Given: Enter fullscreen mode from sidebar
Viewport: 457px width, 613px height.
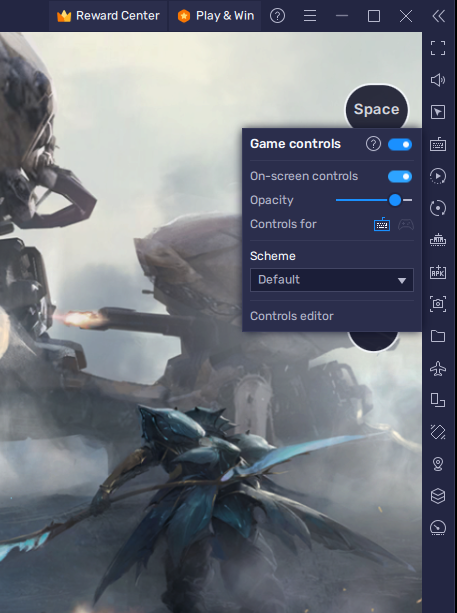Looking at the screenshot, I should click(438, 48).
